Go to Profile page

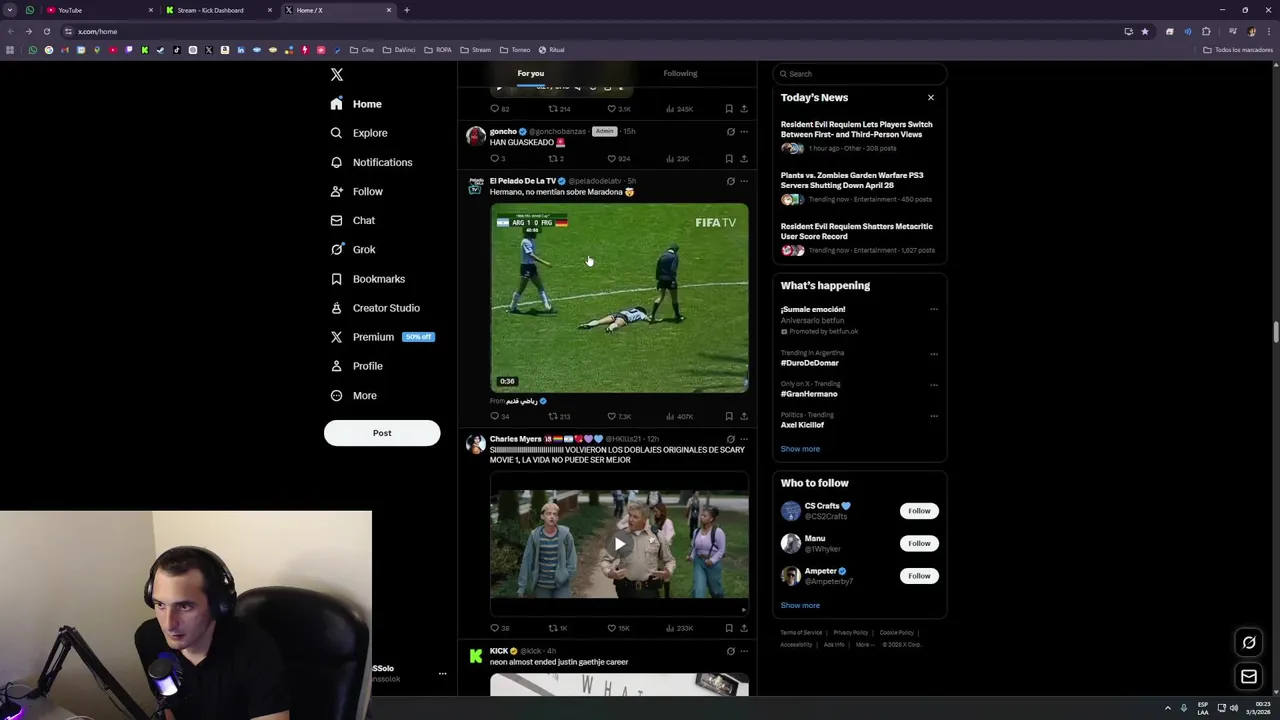click(357, 366)
